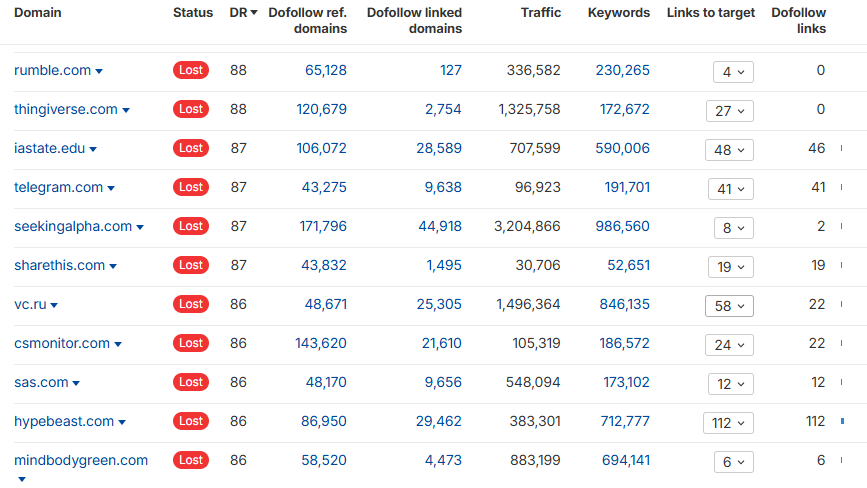Click hypebeast.com keywords value 712,777
Image resolution: width=867 pixels, height=488 pixels.
(x=625, y=421)
